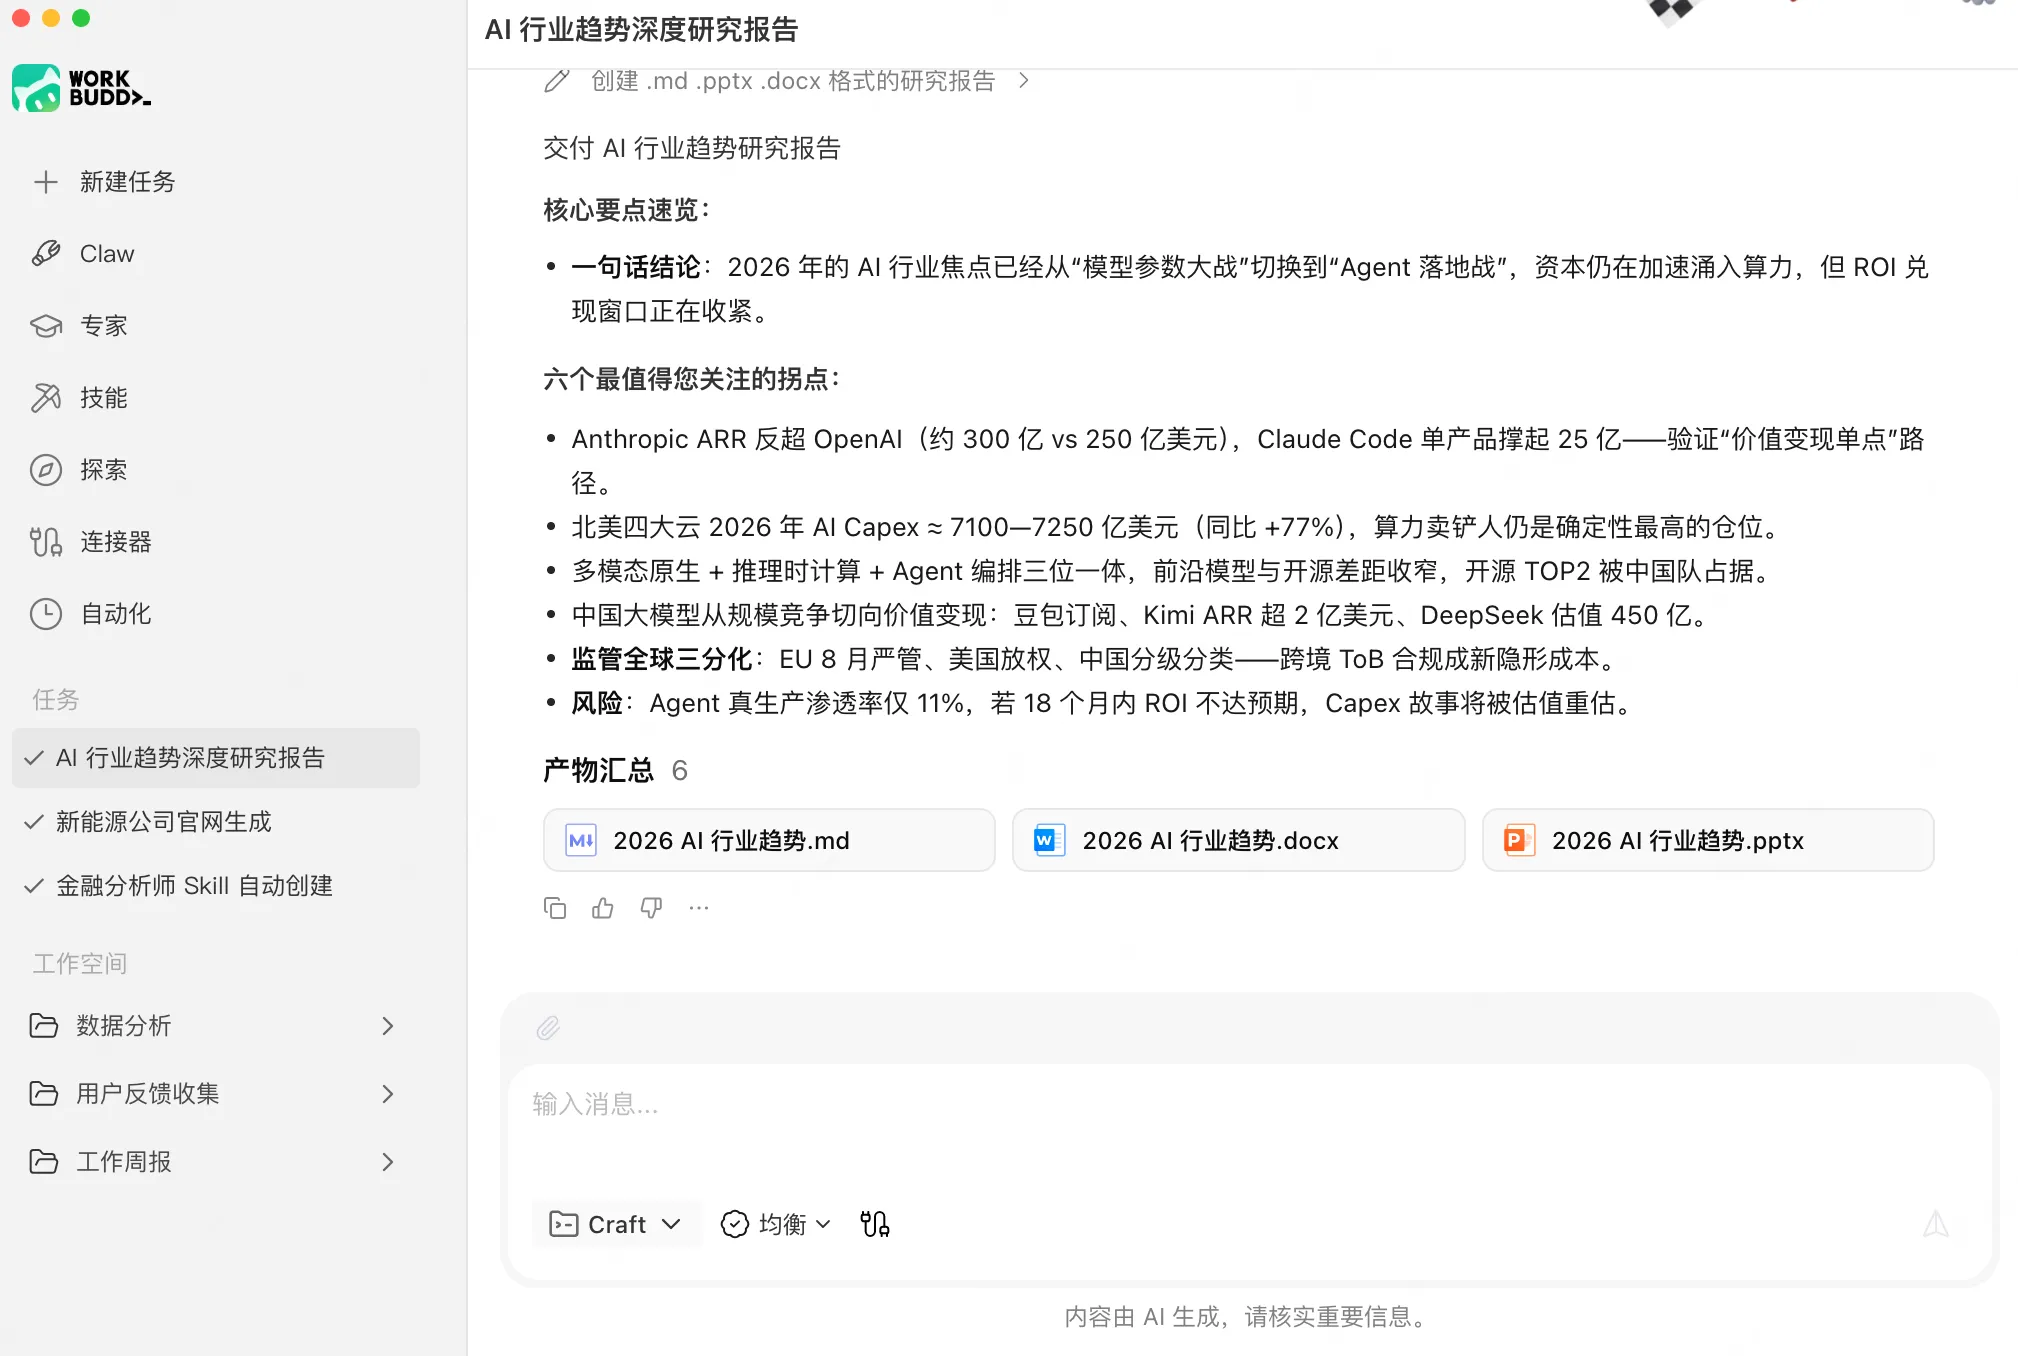Image resolution: width=2018 pixels, height=1356 pixels.
Task: Dislike the response with thumbs down
Action: [651, 908]
